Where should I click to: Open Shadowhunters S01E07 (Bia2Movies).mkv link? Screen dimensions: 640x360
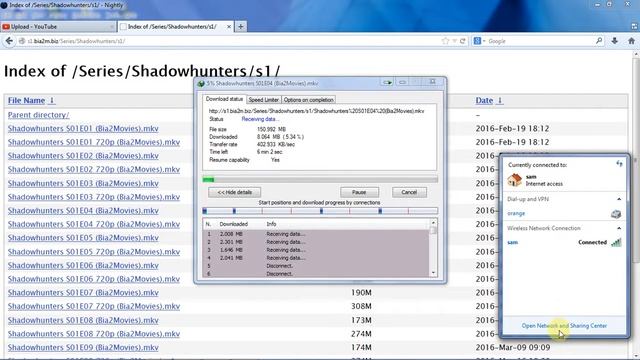[83, 293]
